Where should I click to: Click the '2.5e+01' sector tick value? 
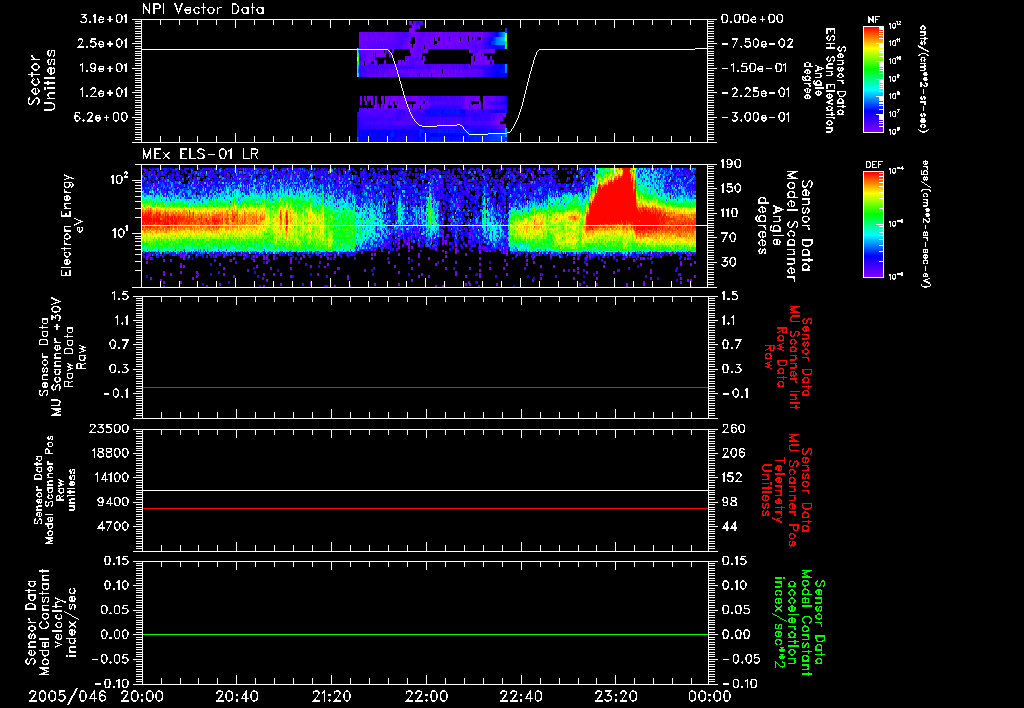click(104, 43)
